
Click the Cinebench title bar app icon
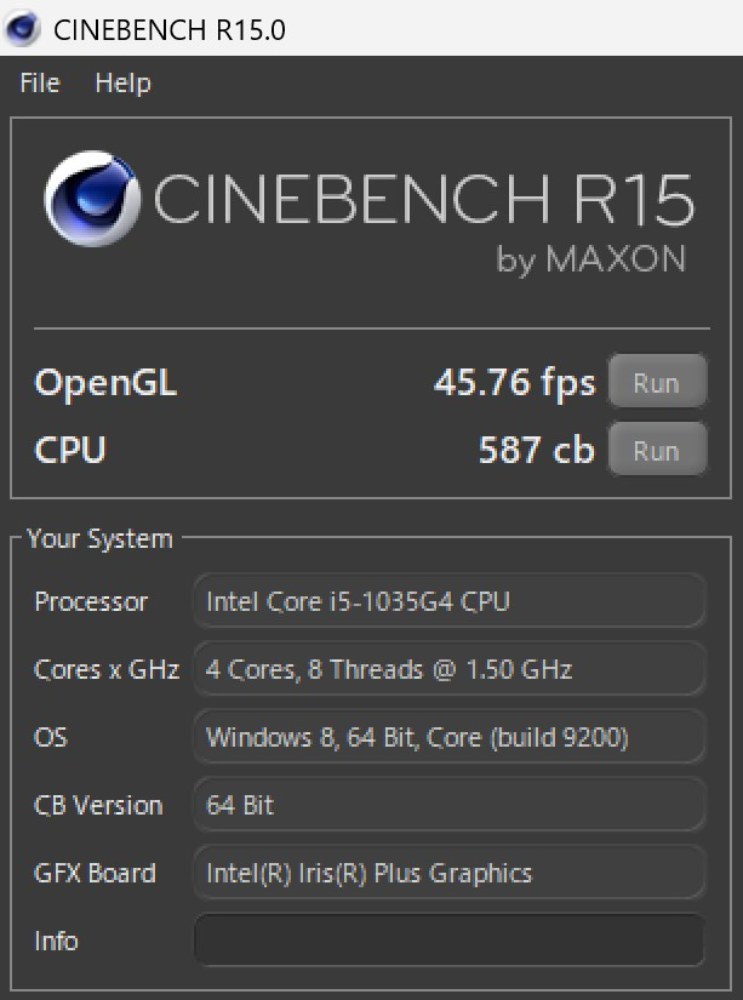click(22, 29)
